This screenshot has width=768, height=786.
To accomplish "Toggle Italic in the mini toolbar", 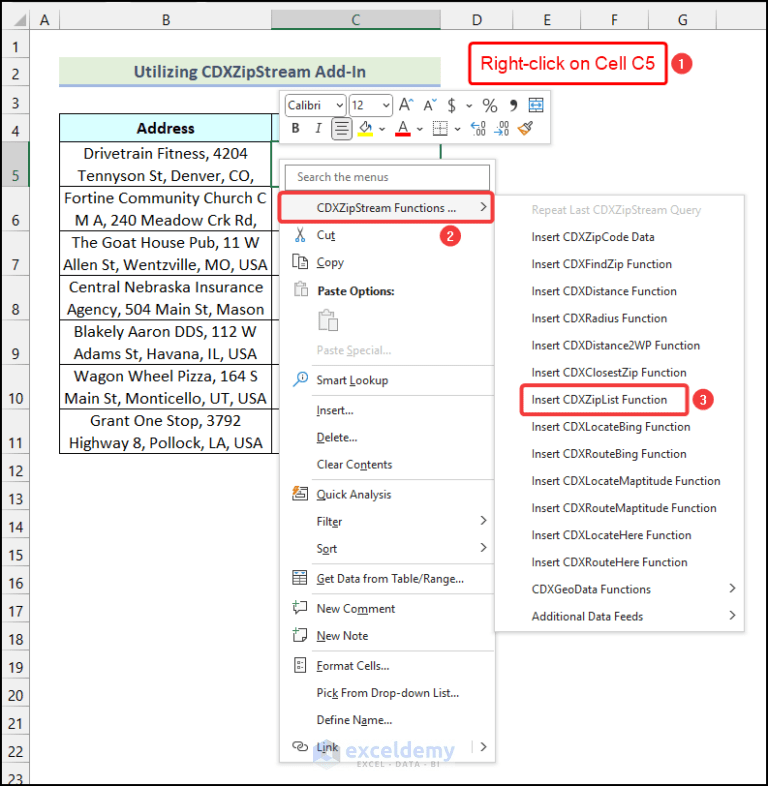I will (318, 128).
